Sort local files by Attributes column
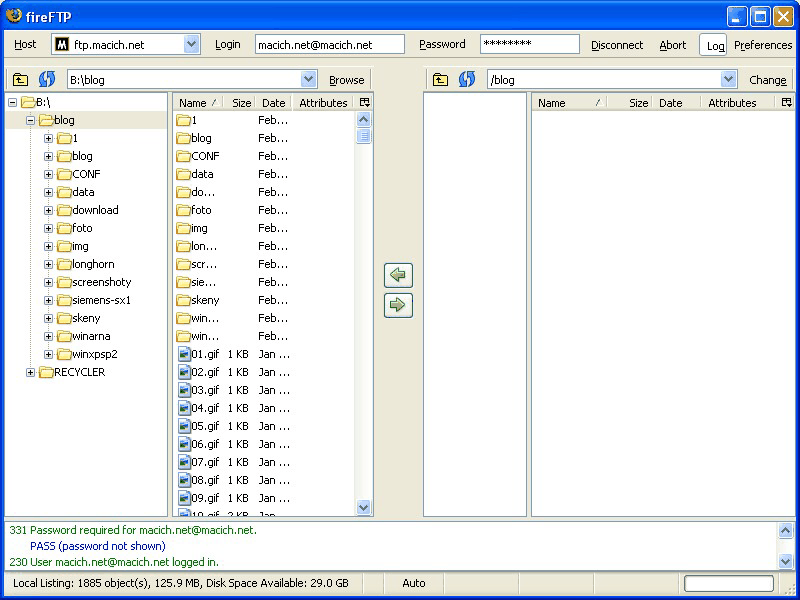Screen dimensions: 800x600 [x=323, y=103]
